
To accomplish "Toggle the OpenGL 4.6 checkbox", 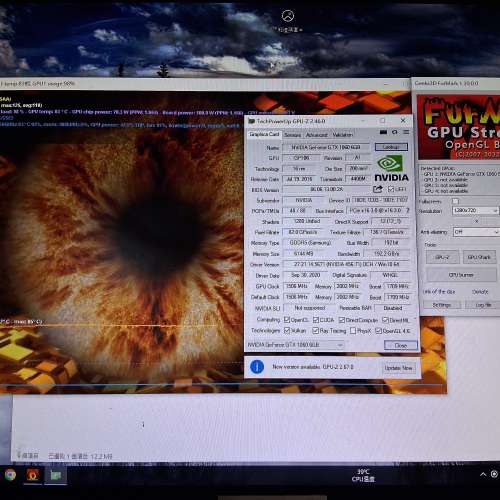I will tap(378, 331).
